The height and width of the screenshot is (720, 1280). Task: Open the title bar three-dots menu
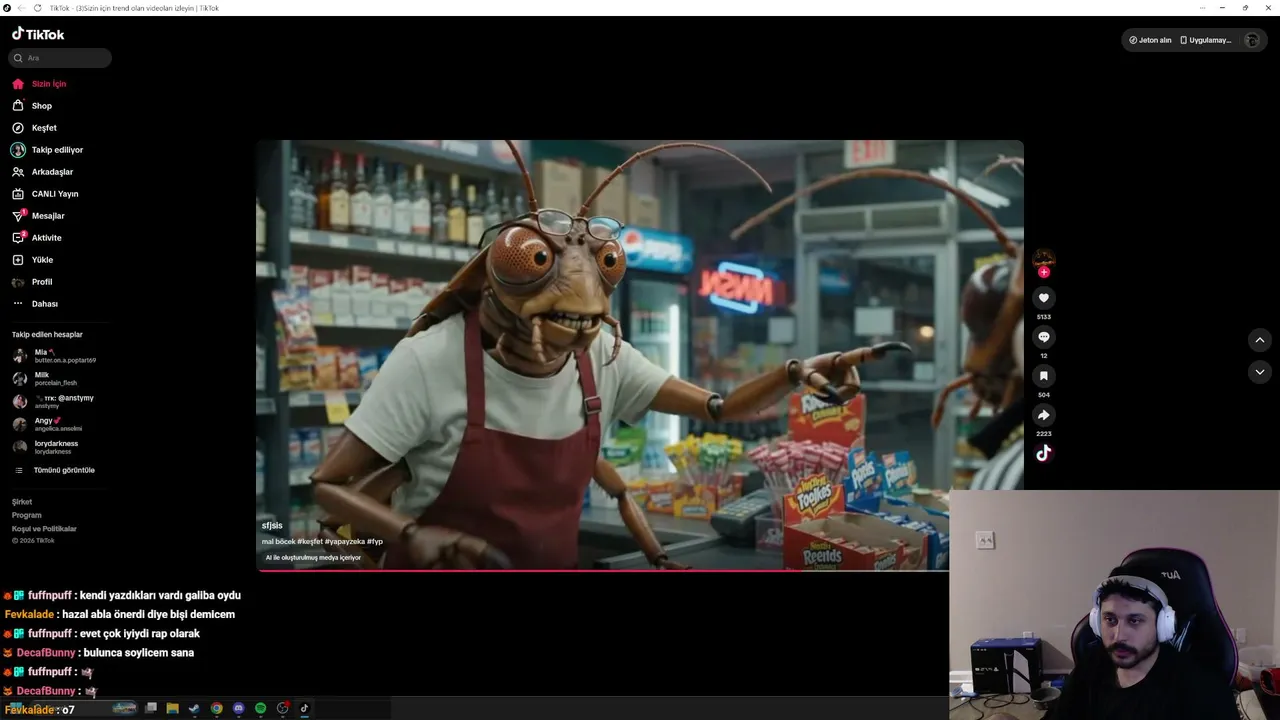coord(1202,8)
